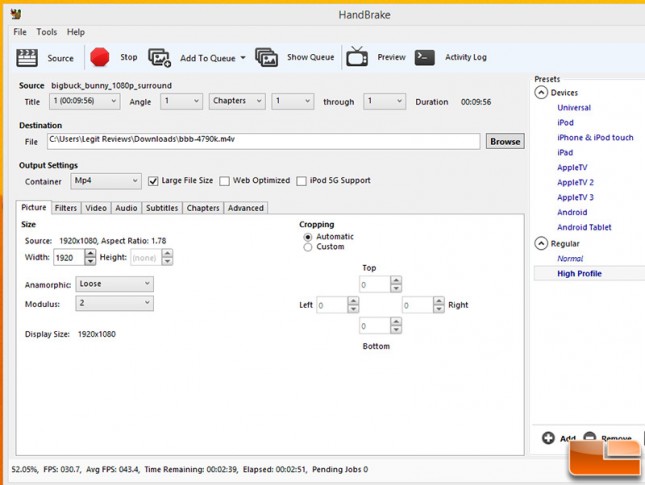Open the Anamorphic Loose dropdown

114,284
